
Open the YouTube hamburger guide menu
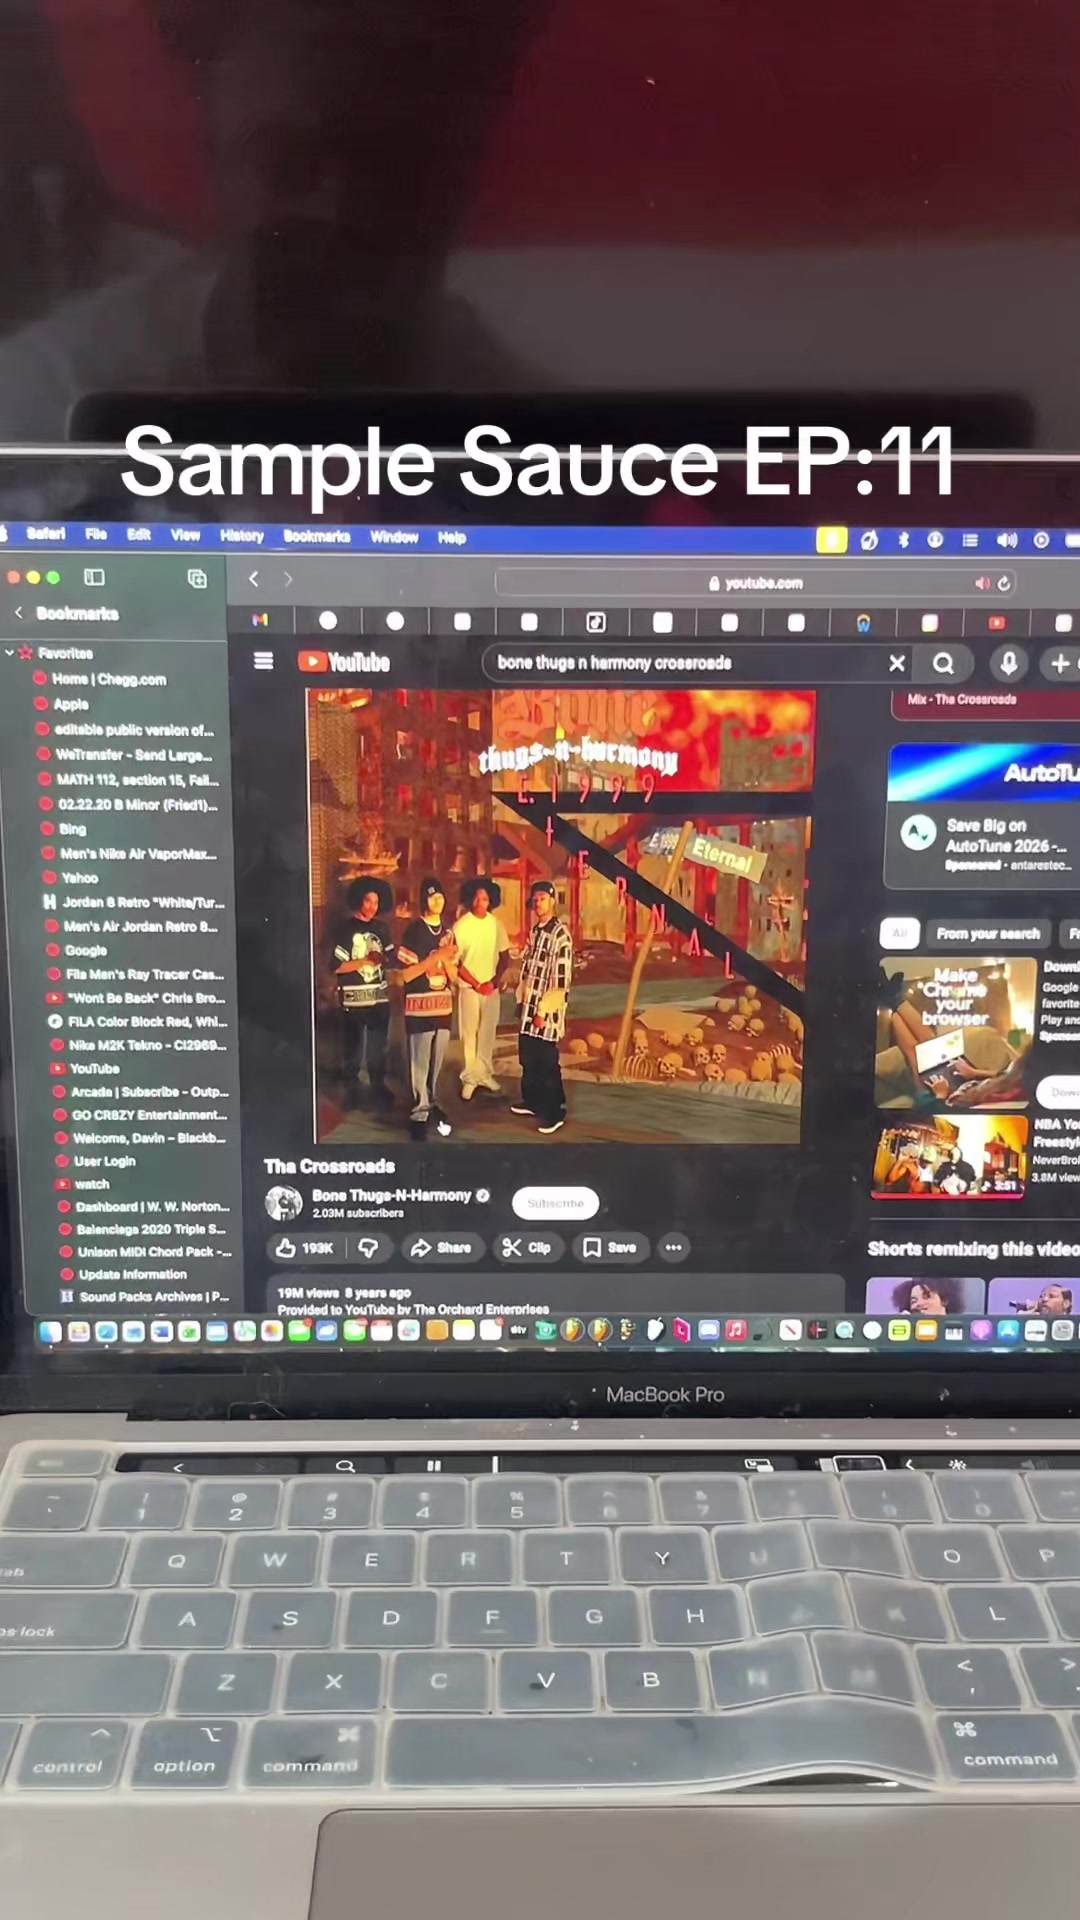[263, 661]
